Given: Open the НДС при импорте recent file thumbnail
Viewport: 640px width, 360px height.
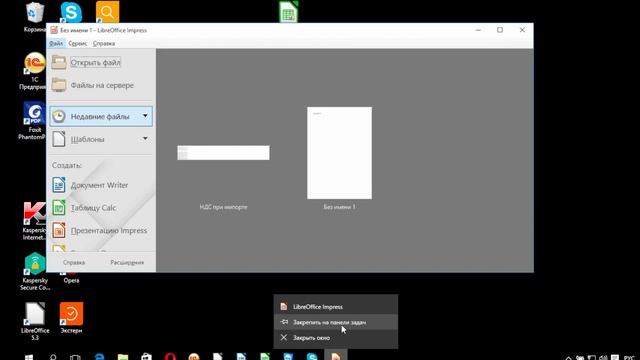Looking at the screenshot, I should point(223,153).
